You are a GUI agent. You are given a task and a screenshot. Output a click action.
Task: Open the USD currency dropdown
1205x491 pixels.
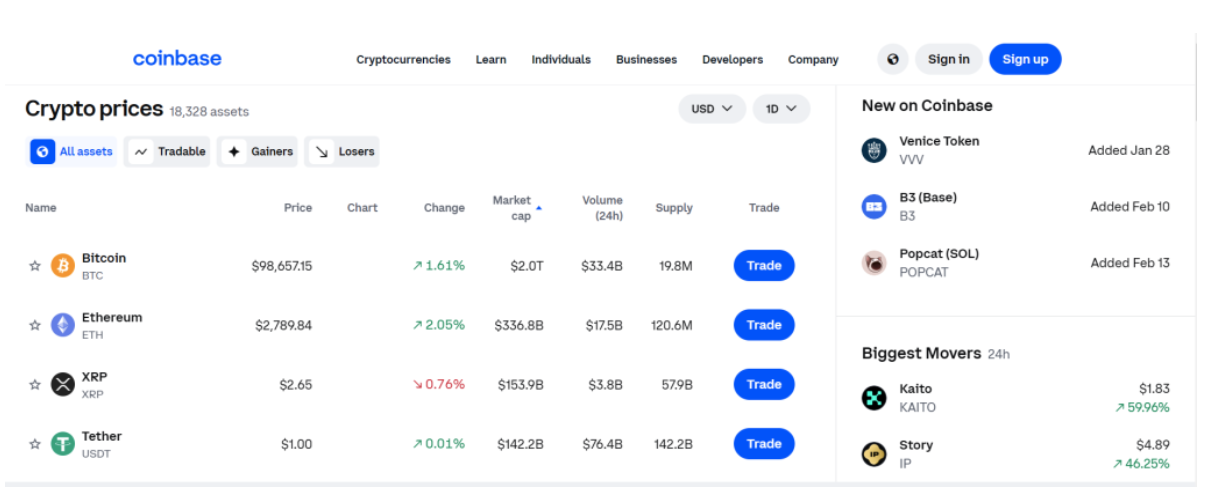point(712,109)
